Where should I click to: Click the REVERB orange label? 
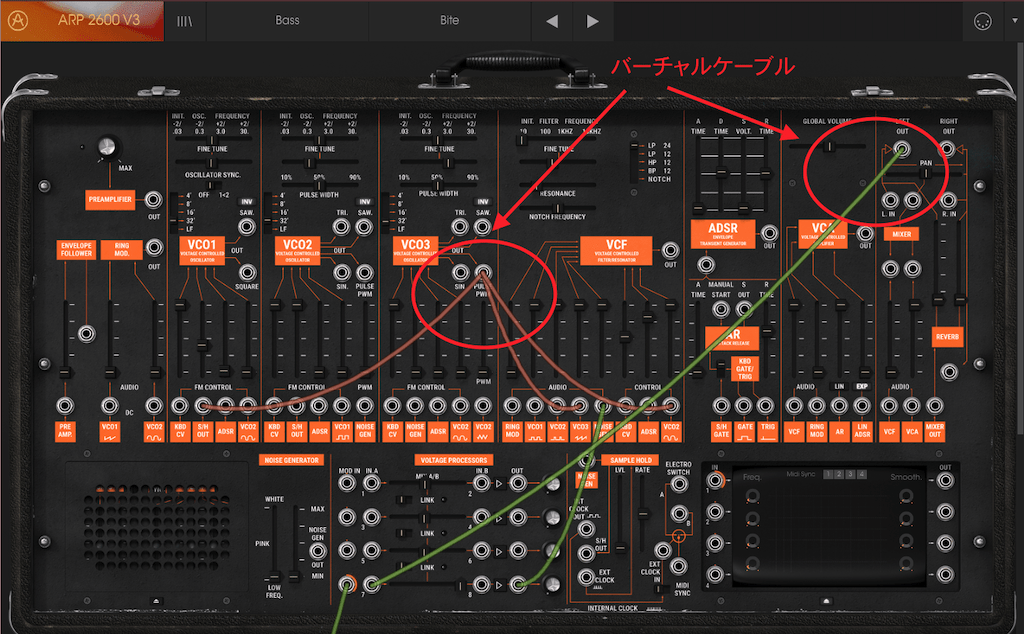947,337
